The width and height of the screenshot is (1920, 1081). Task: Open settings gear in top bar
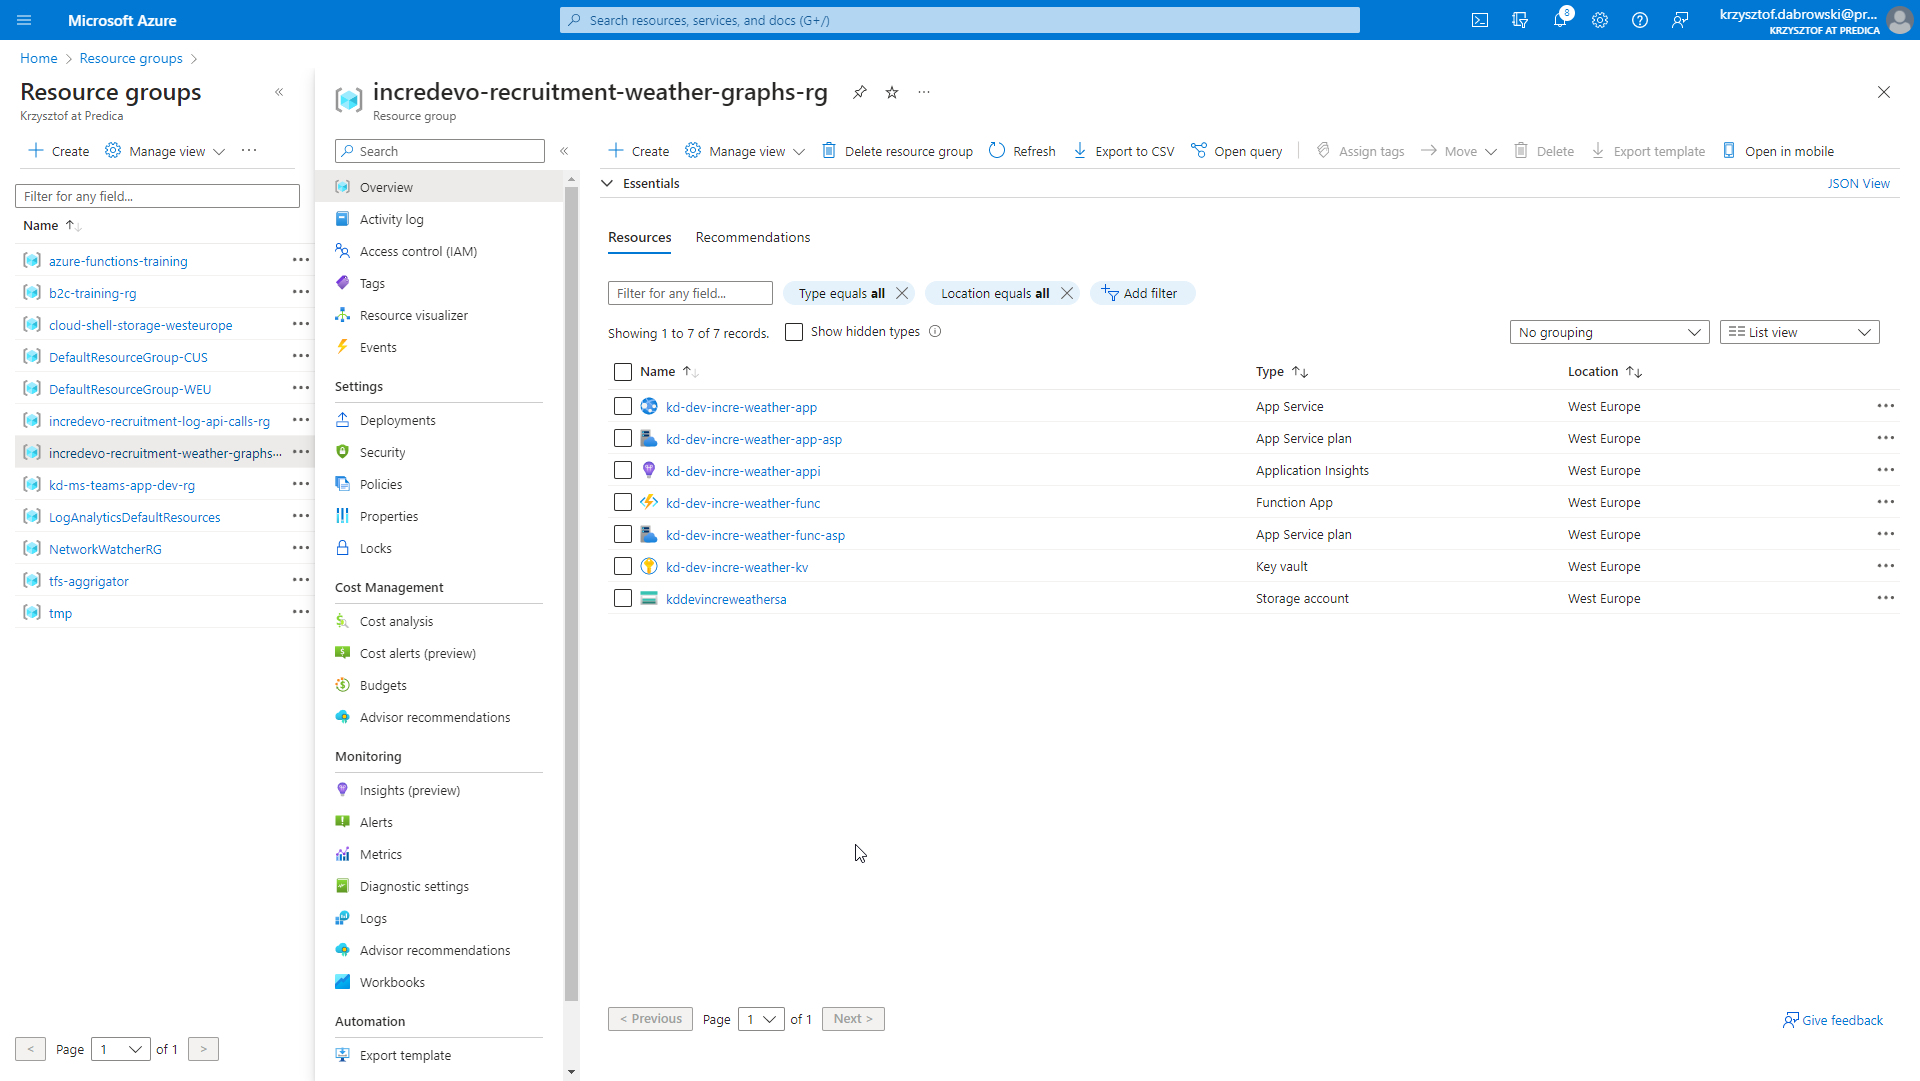click(x=1600, y=20)
